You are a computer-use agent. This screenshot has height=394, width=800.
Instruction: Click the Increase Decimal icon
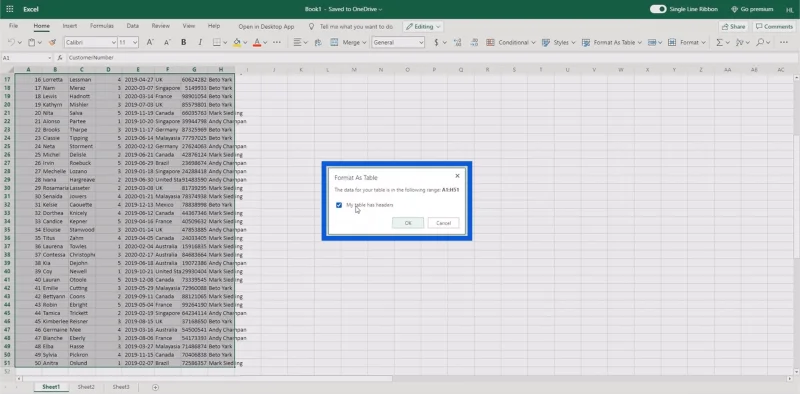click(x=457, y=42)
